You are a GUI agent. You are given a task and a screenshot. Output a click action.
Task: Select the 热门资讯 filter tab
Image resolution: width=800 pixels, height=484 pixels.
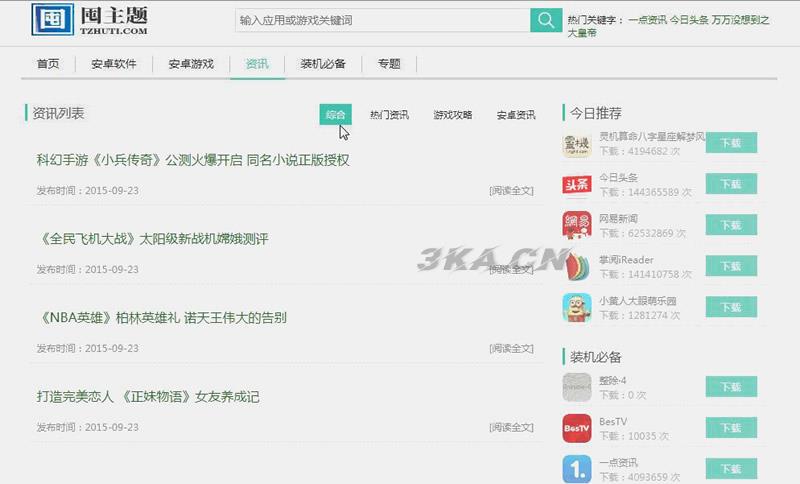click(389, 115)
